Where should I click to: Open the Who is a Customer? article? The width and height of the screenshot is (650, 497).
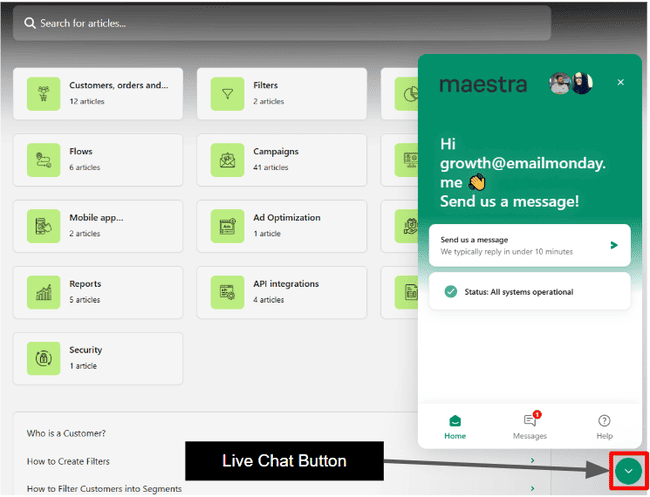66,434
